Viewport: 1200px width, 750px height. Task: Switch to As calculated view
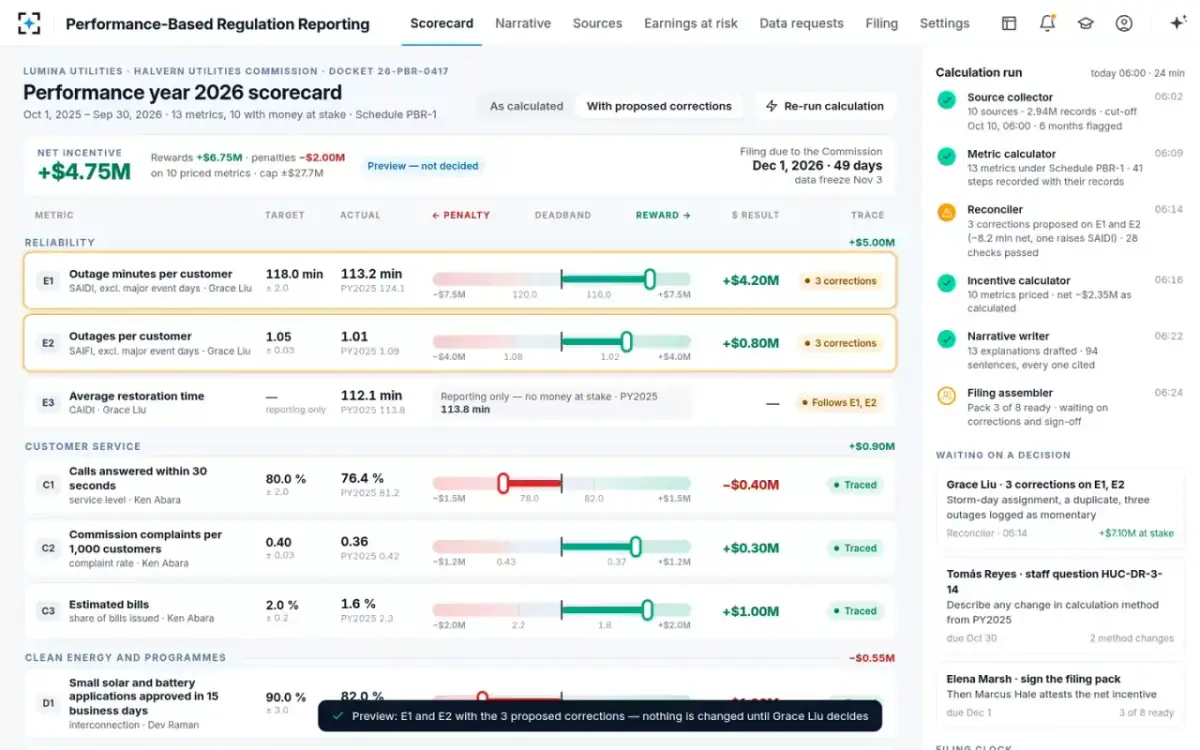pyautogui.click(x=526, y=106)
